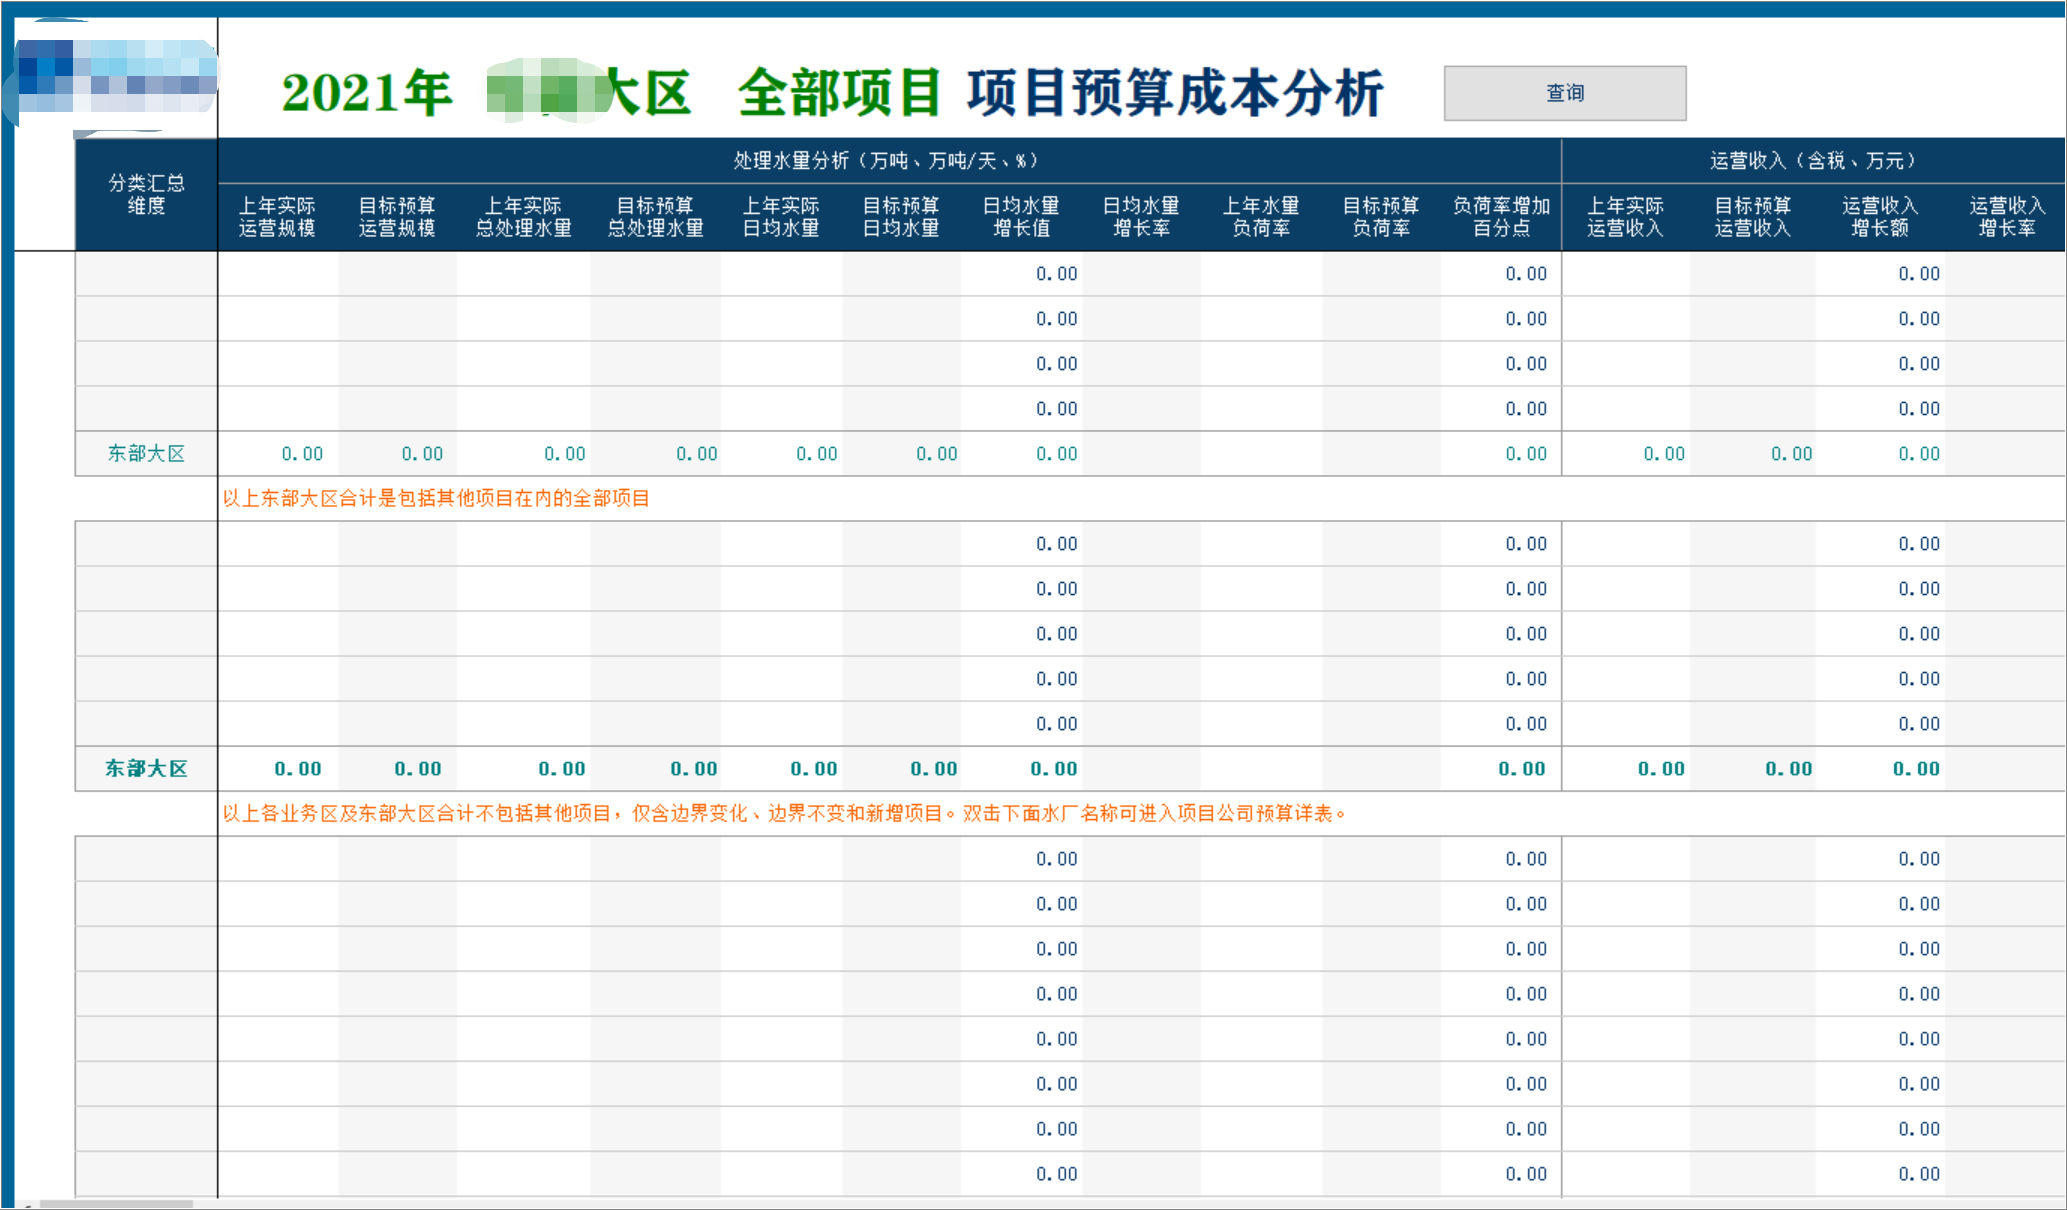
Task: Click the 处理水量分析 group header
Action: (x=889, y=161)
